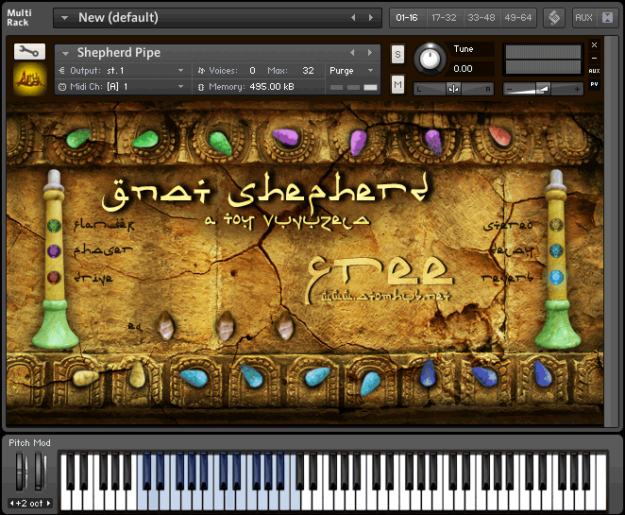
Task: Mute the Shepherd Pipe instrument
Action: pyautogui.click(x=397, y=84)
